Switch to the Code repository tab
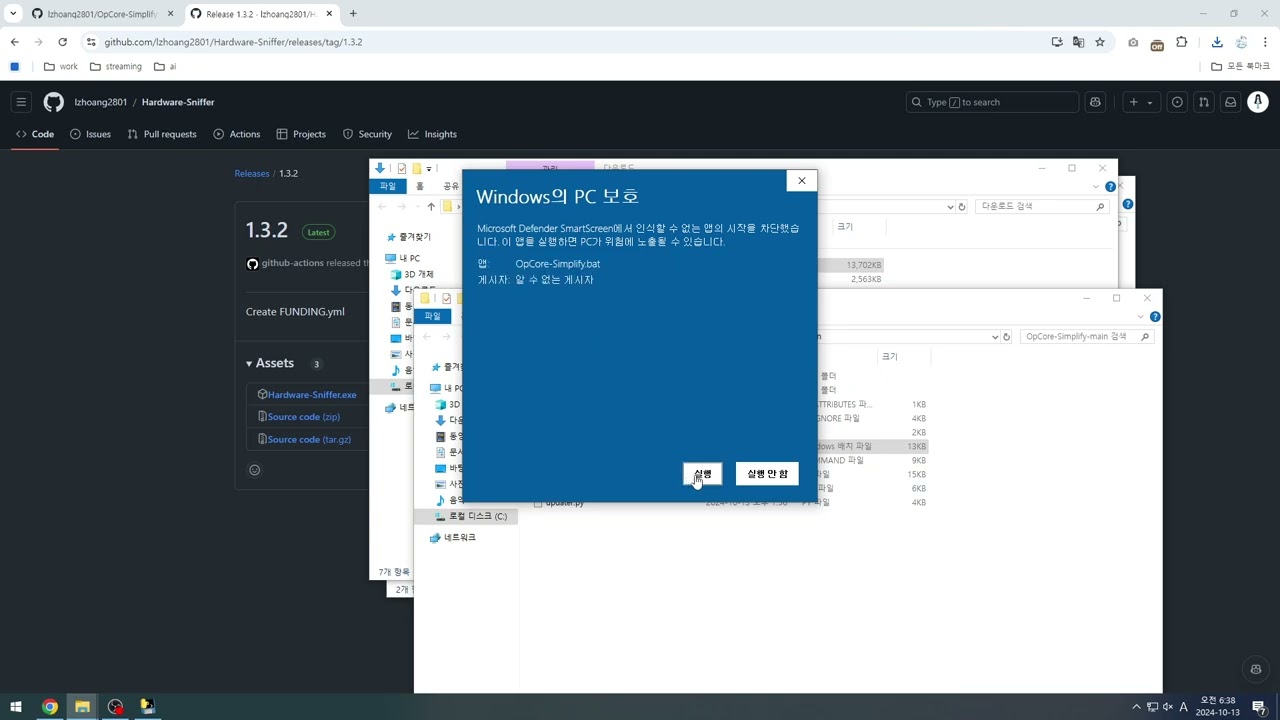The height and width of the screenshot is (720, 1280). tap(35, 134)
